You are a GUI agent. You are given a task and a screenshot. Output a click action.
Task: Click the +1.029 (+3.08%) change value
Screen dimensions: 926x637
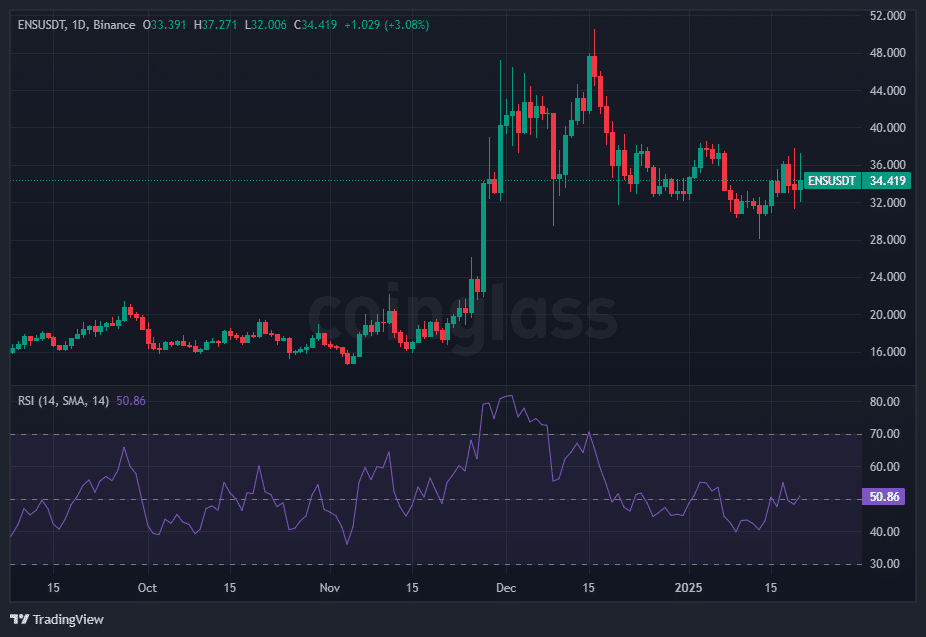coord(386,24)
